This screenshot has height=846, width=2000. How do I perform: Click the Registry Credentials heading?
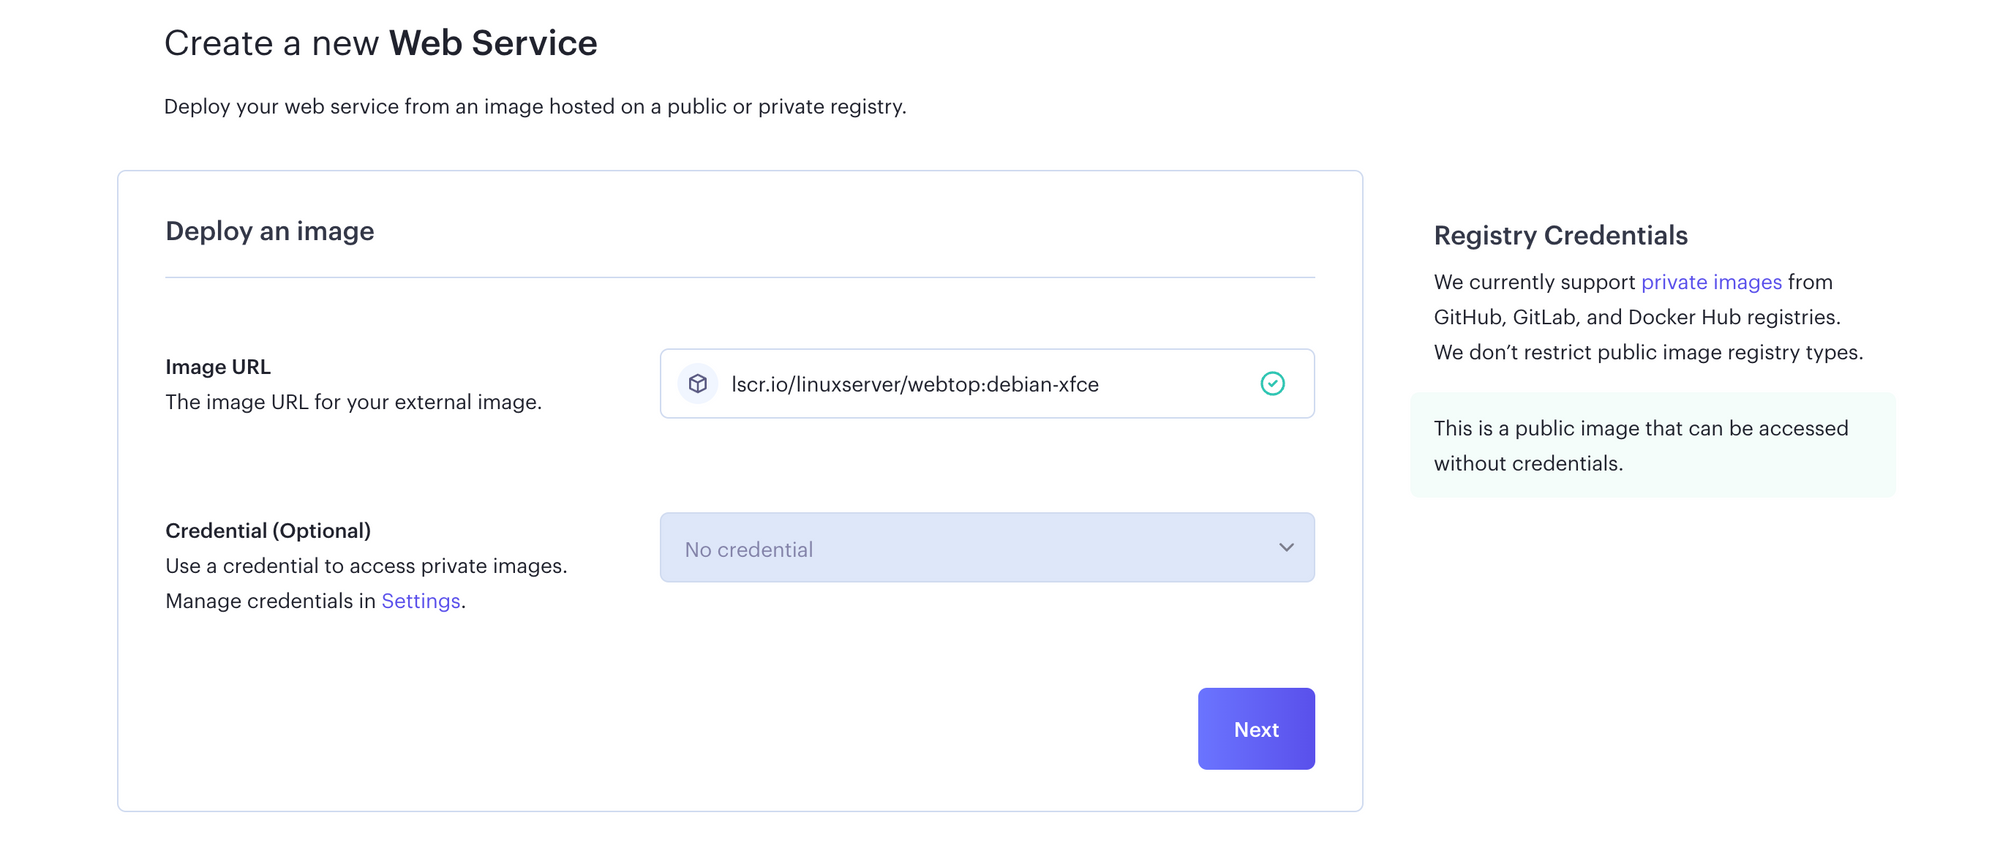pyautogui.click(x=1560, y=235)
